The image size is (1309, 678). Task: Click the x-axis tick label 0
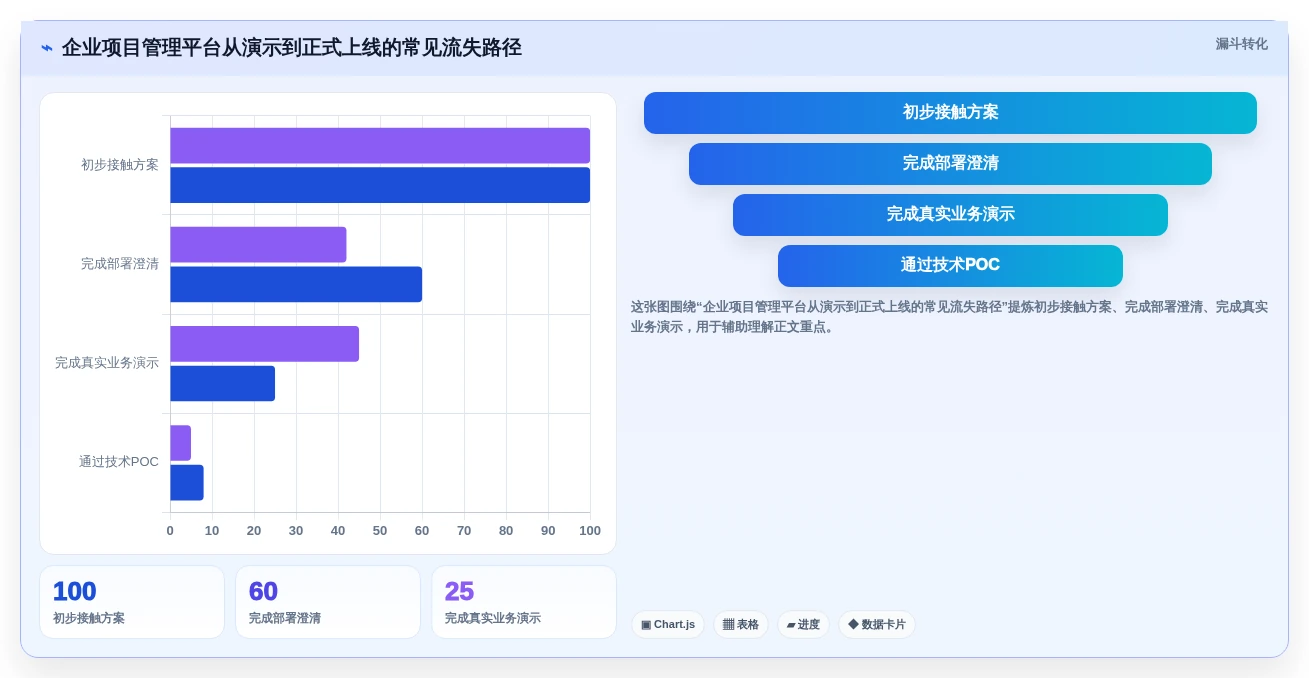pyautogui.click(x=170, y=531)
